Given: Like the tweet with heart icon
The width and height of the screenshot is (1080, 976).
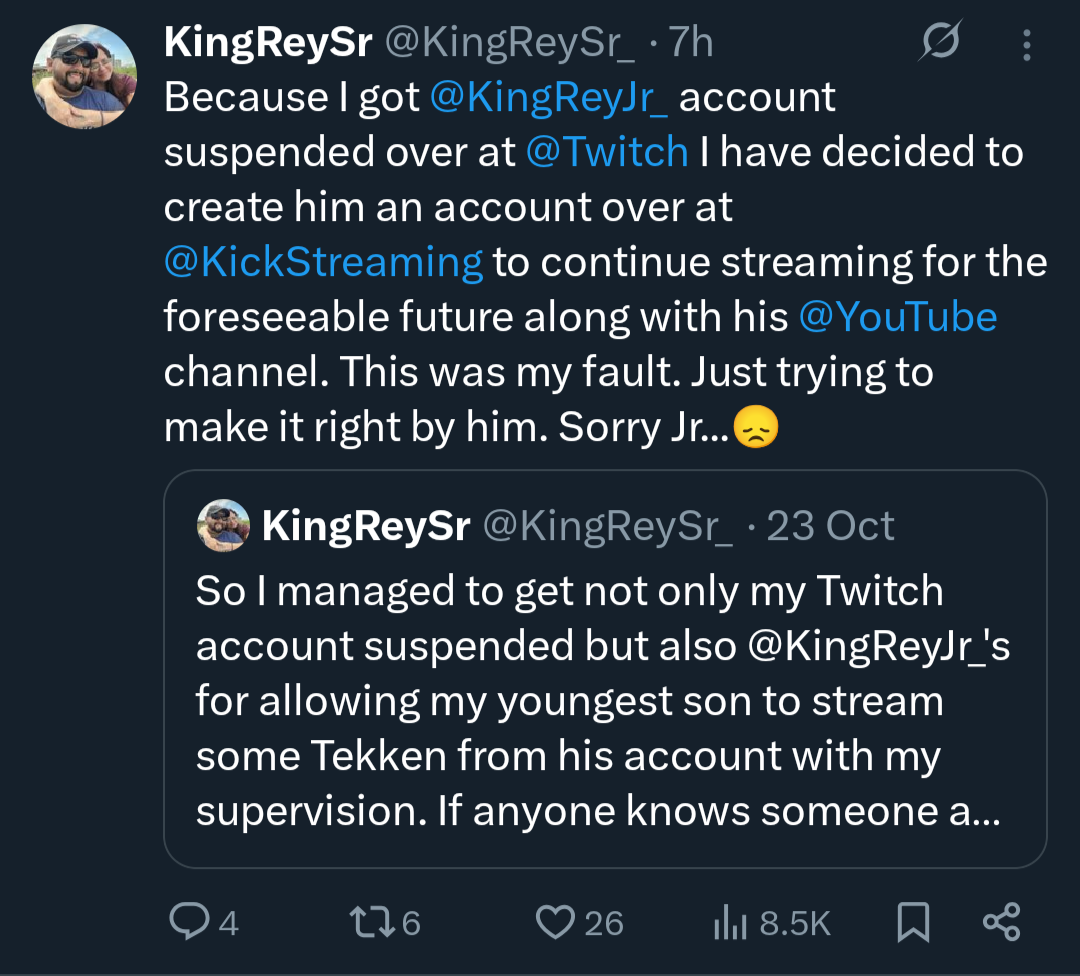Looking at the screenshot, I should point(556,921).
